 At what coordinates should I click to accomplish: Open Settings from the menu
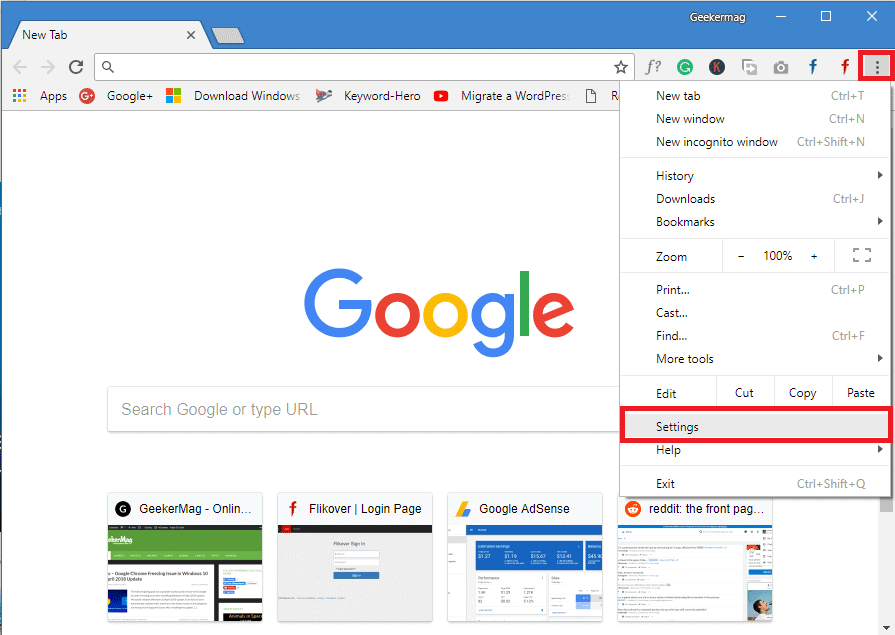tap(755, 427)
